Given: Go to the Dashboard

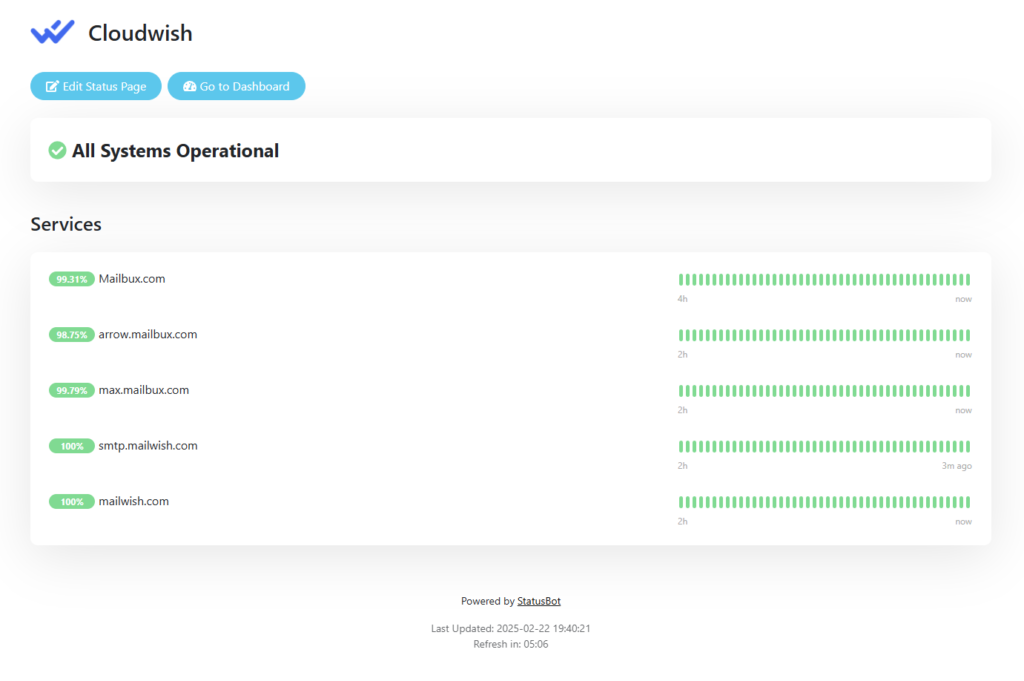Looking at the screenshot, I should (x=236, y=86).
